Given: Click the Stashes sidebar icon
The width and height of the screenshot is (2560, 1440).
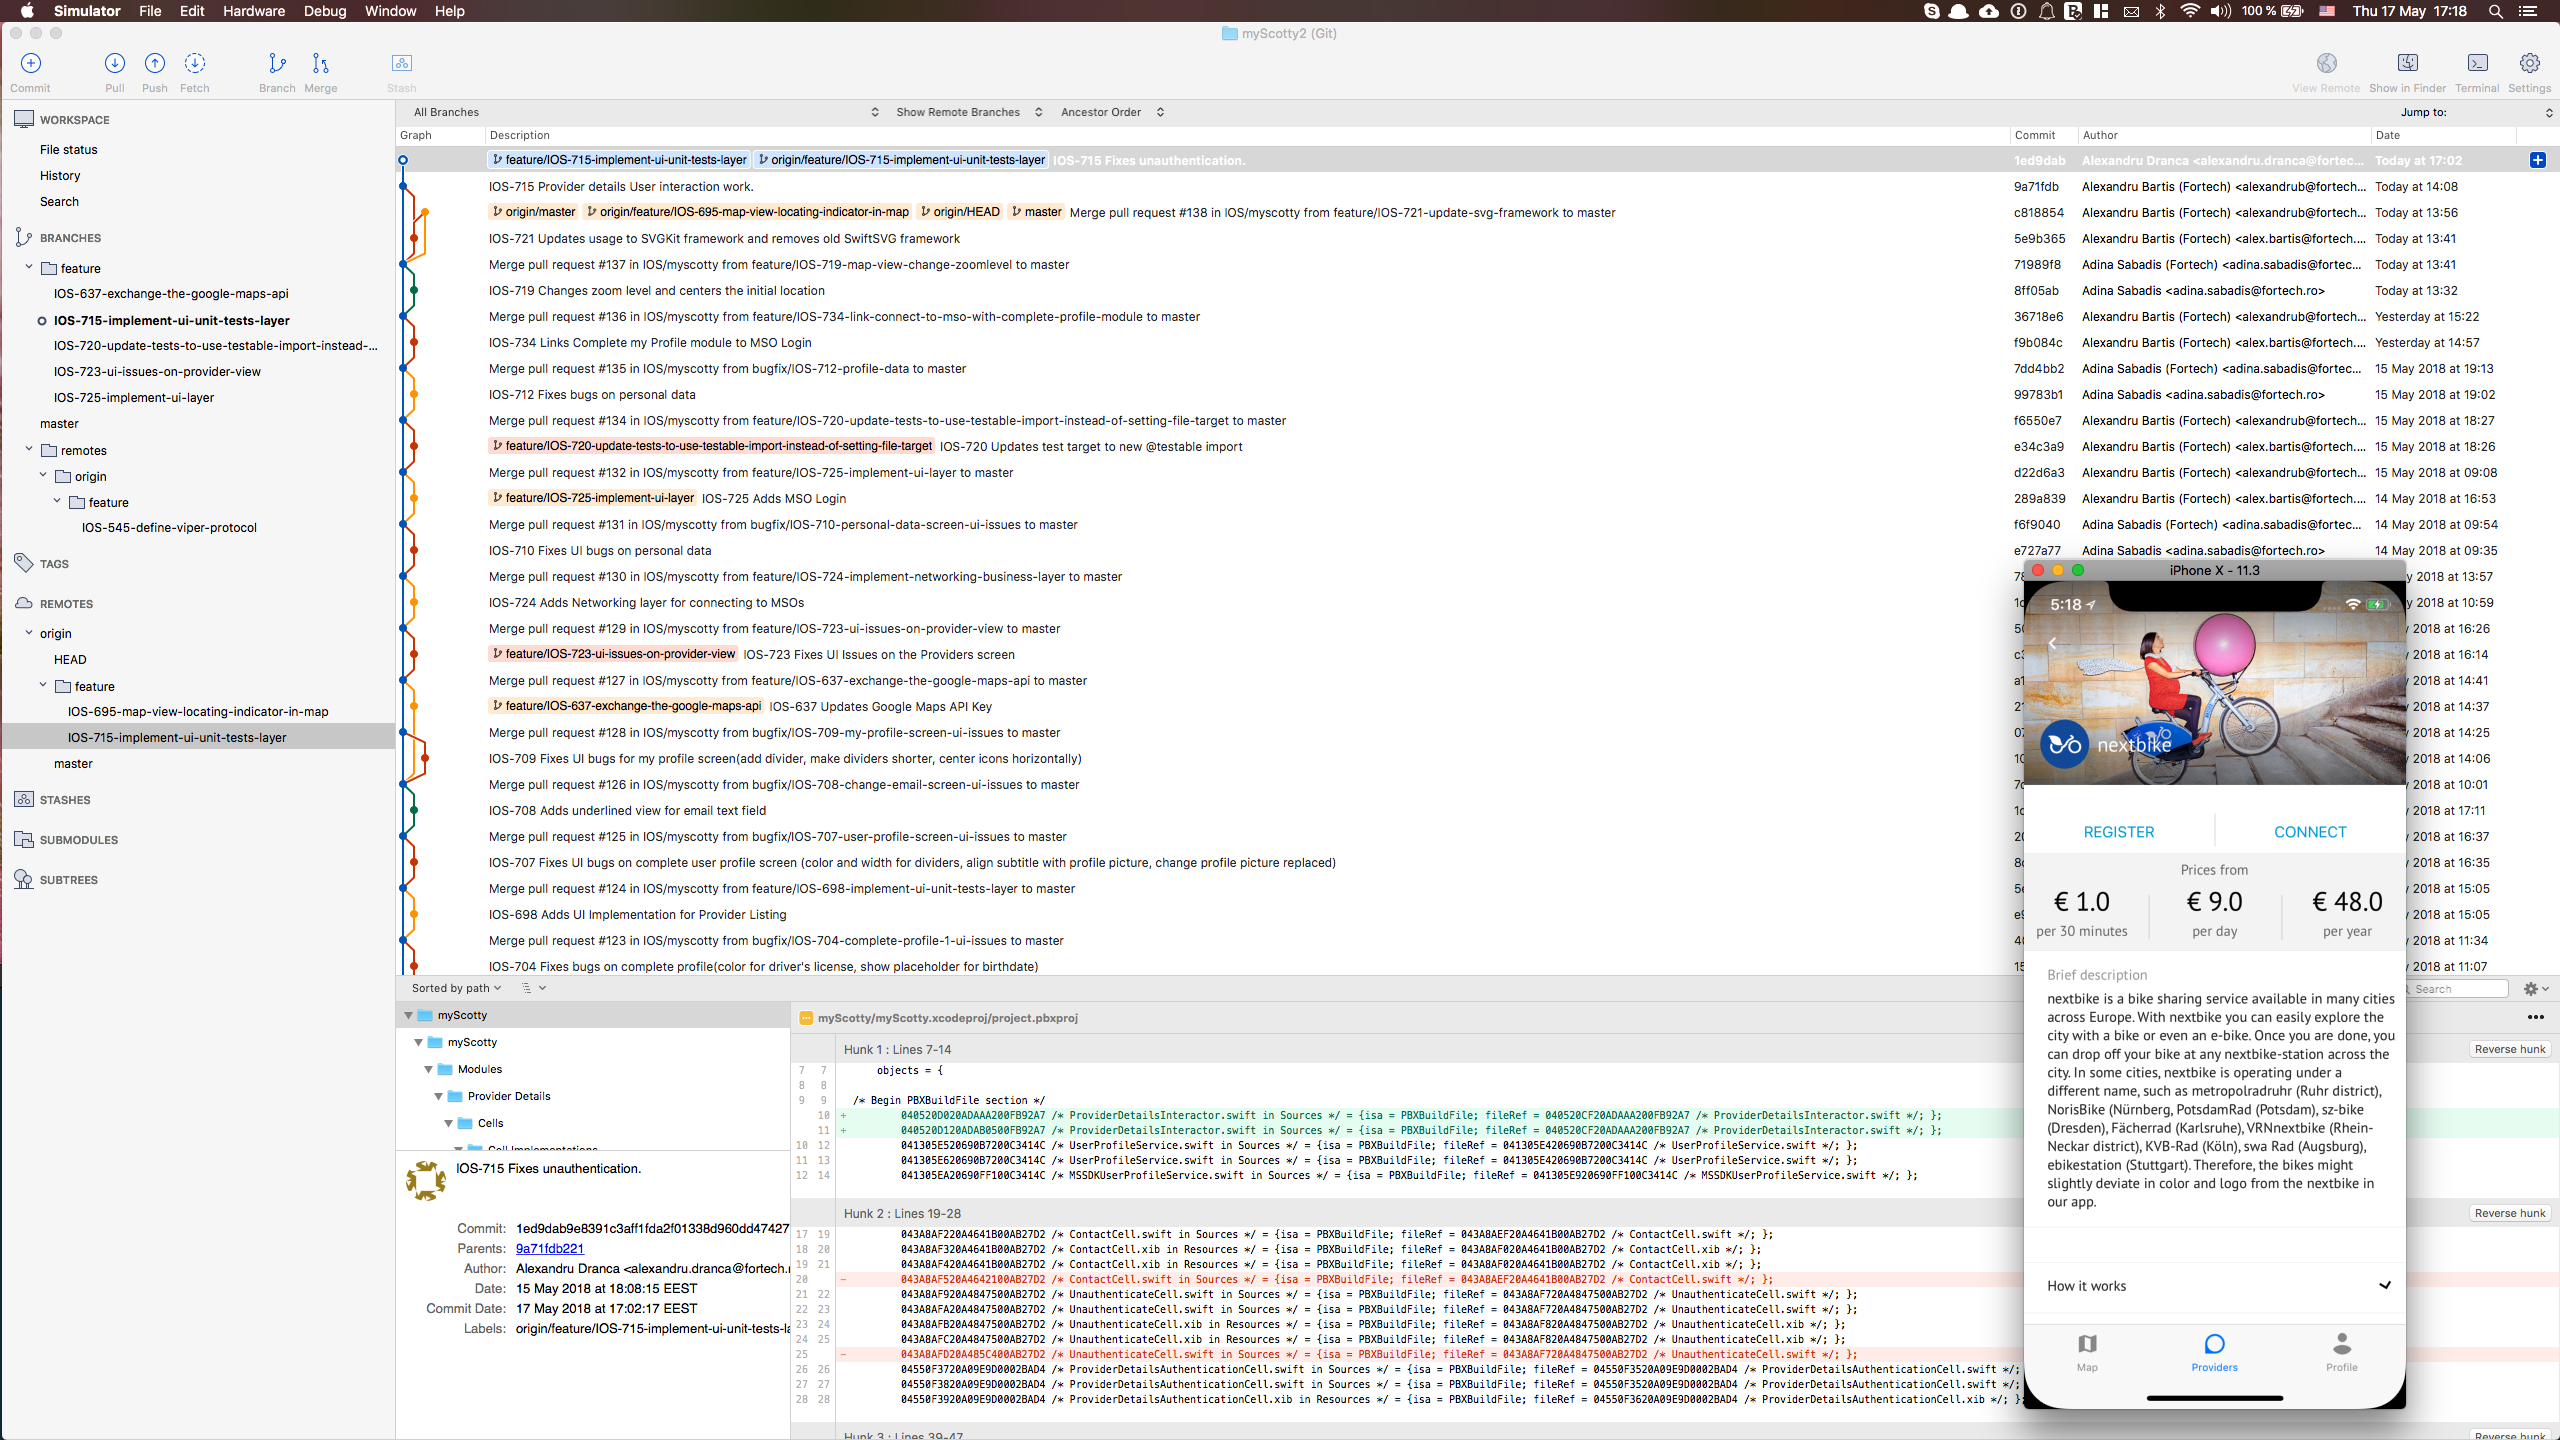Looking at the screenshot, I should click(24, 799).
